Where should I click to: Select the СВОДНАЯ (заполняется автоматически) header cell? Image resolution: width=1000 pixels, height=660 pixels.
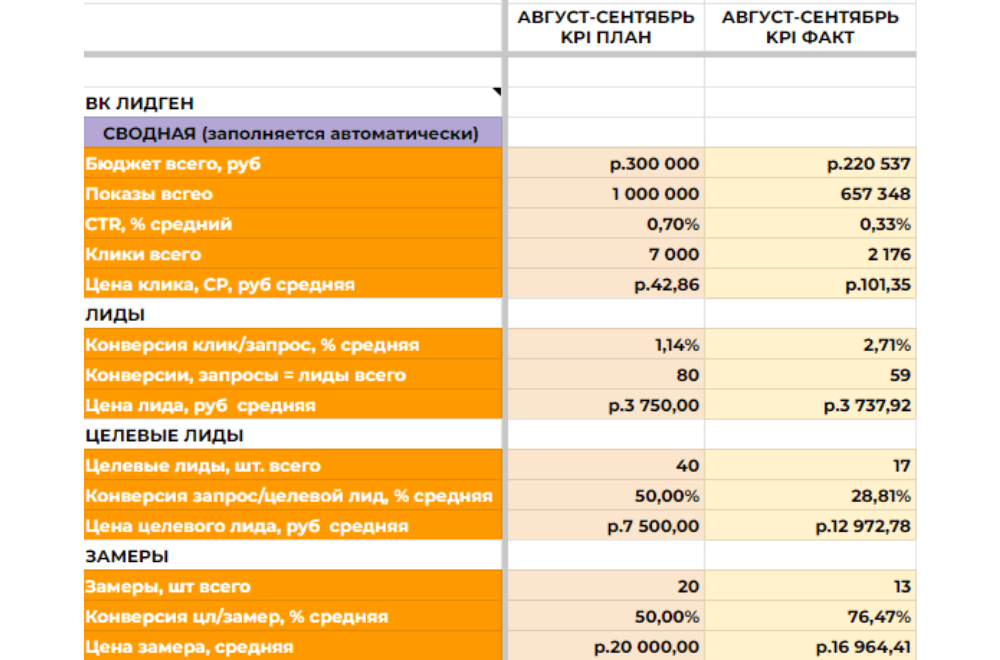[293, 133]
